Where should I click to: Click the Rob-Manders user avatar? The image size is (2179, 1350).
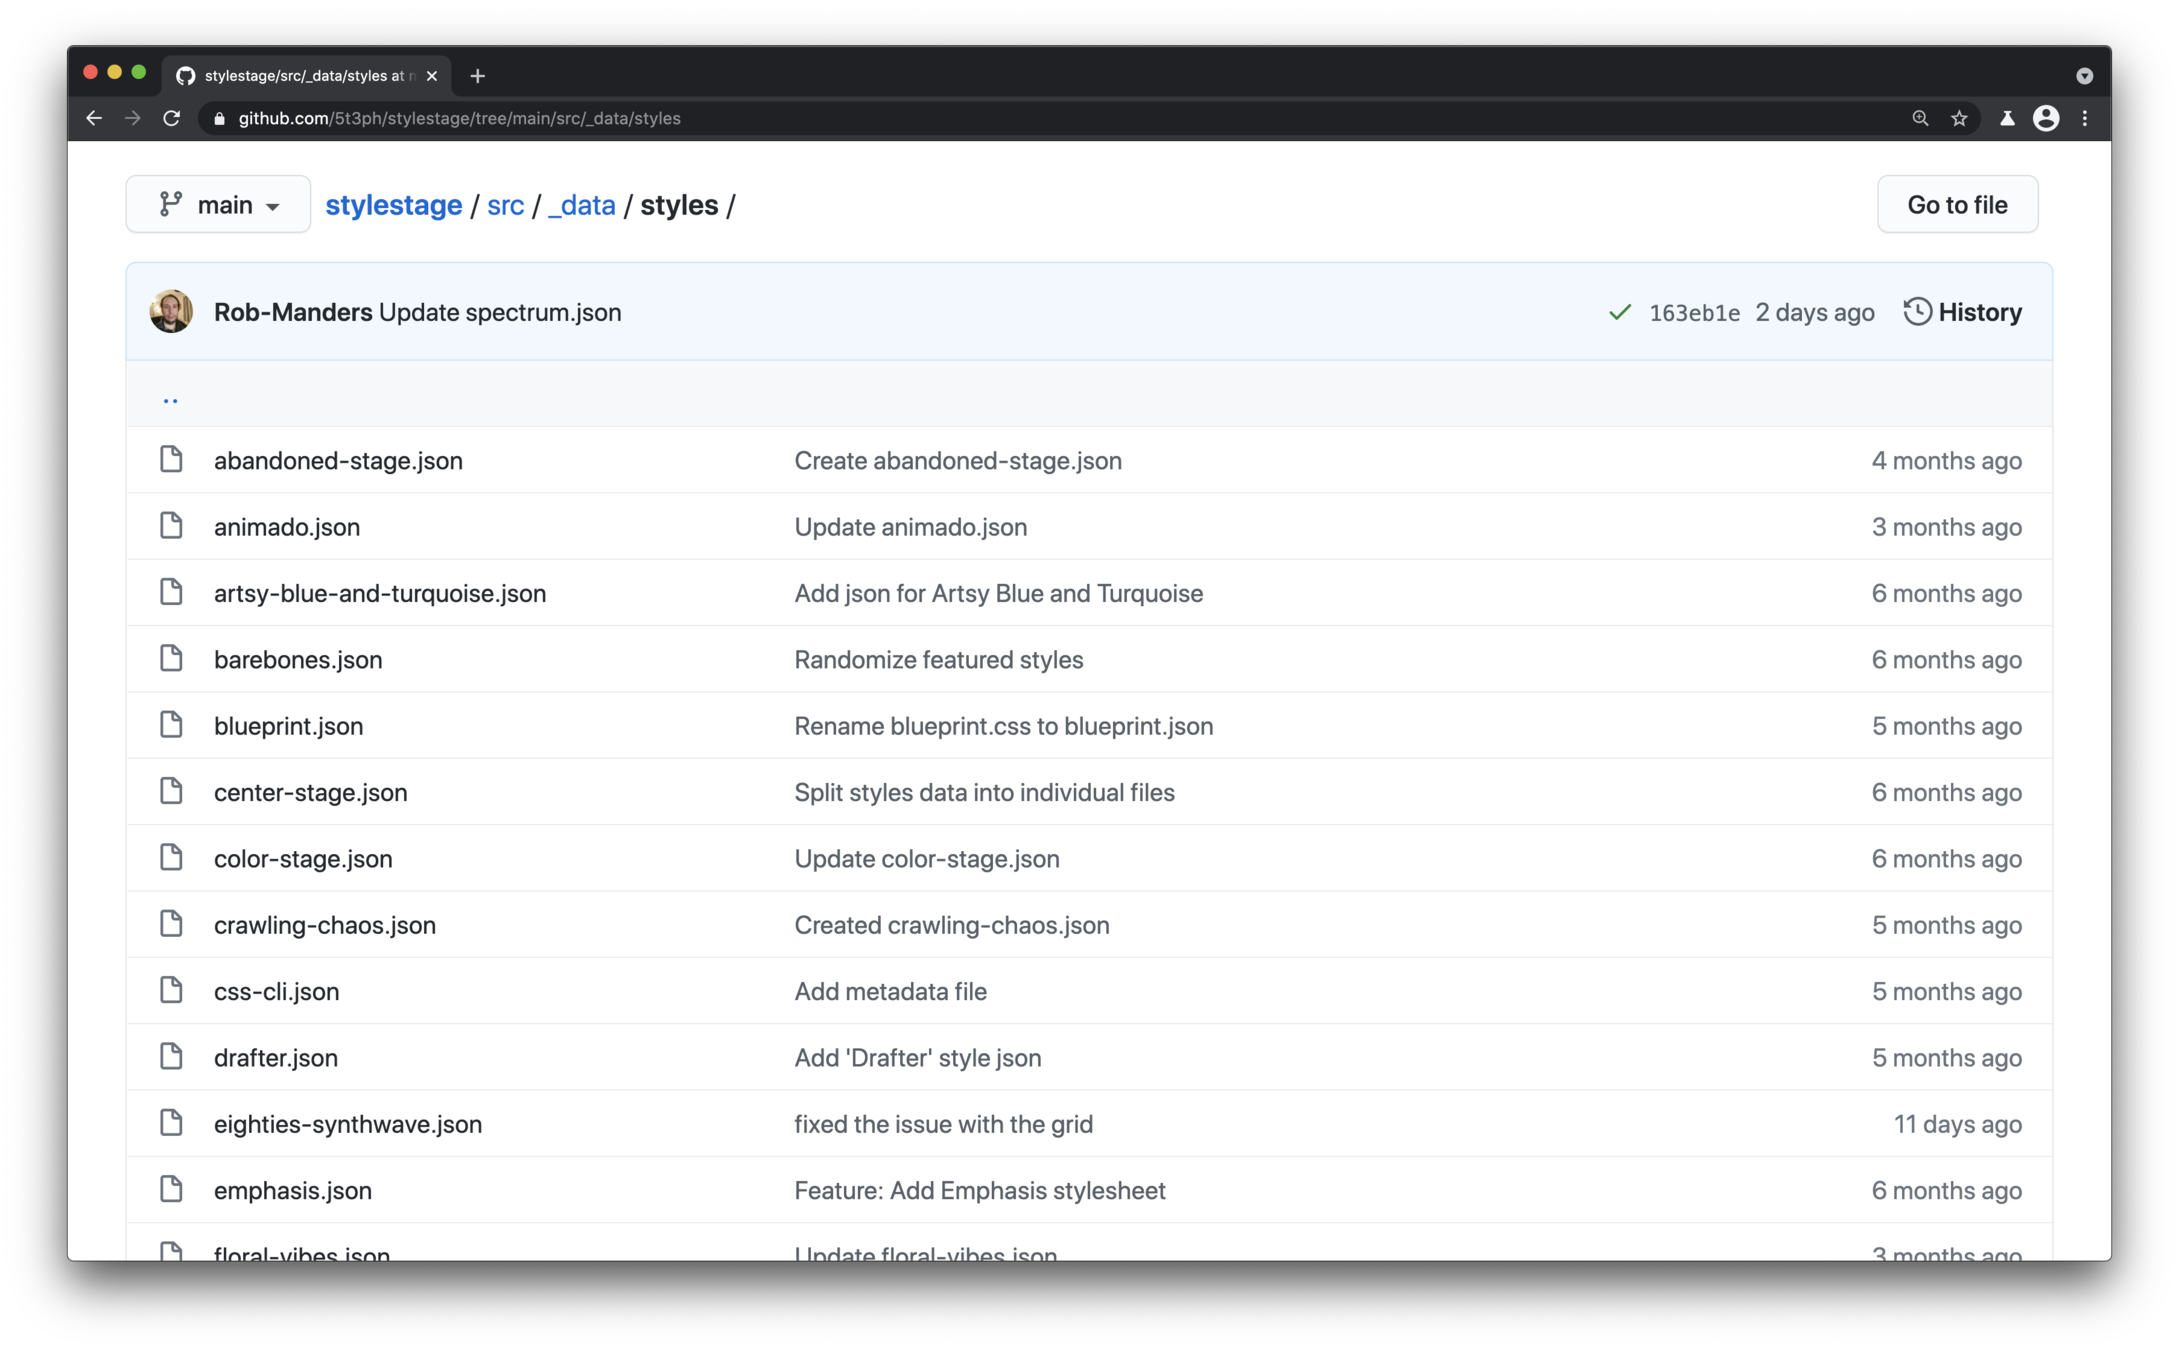click(171, 312)
